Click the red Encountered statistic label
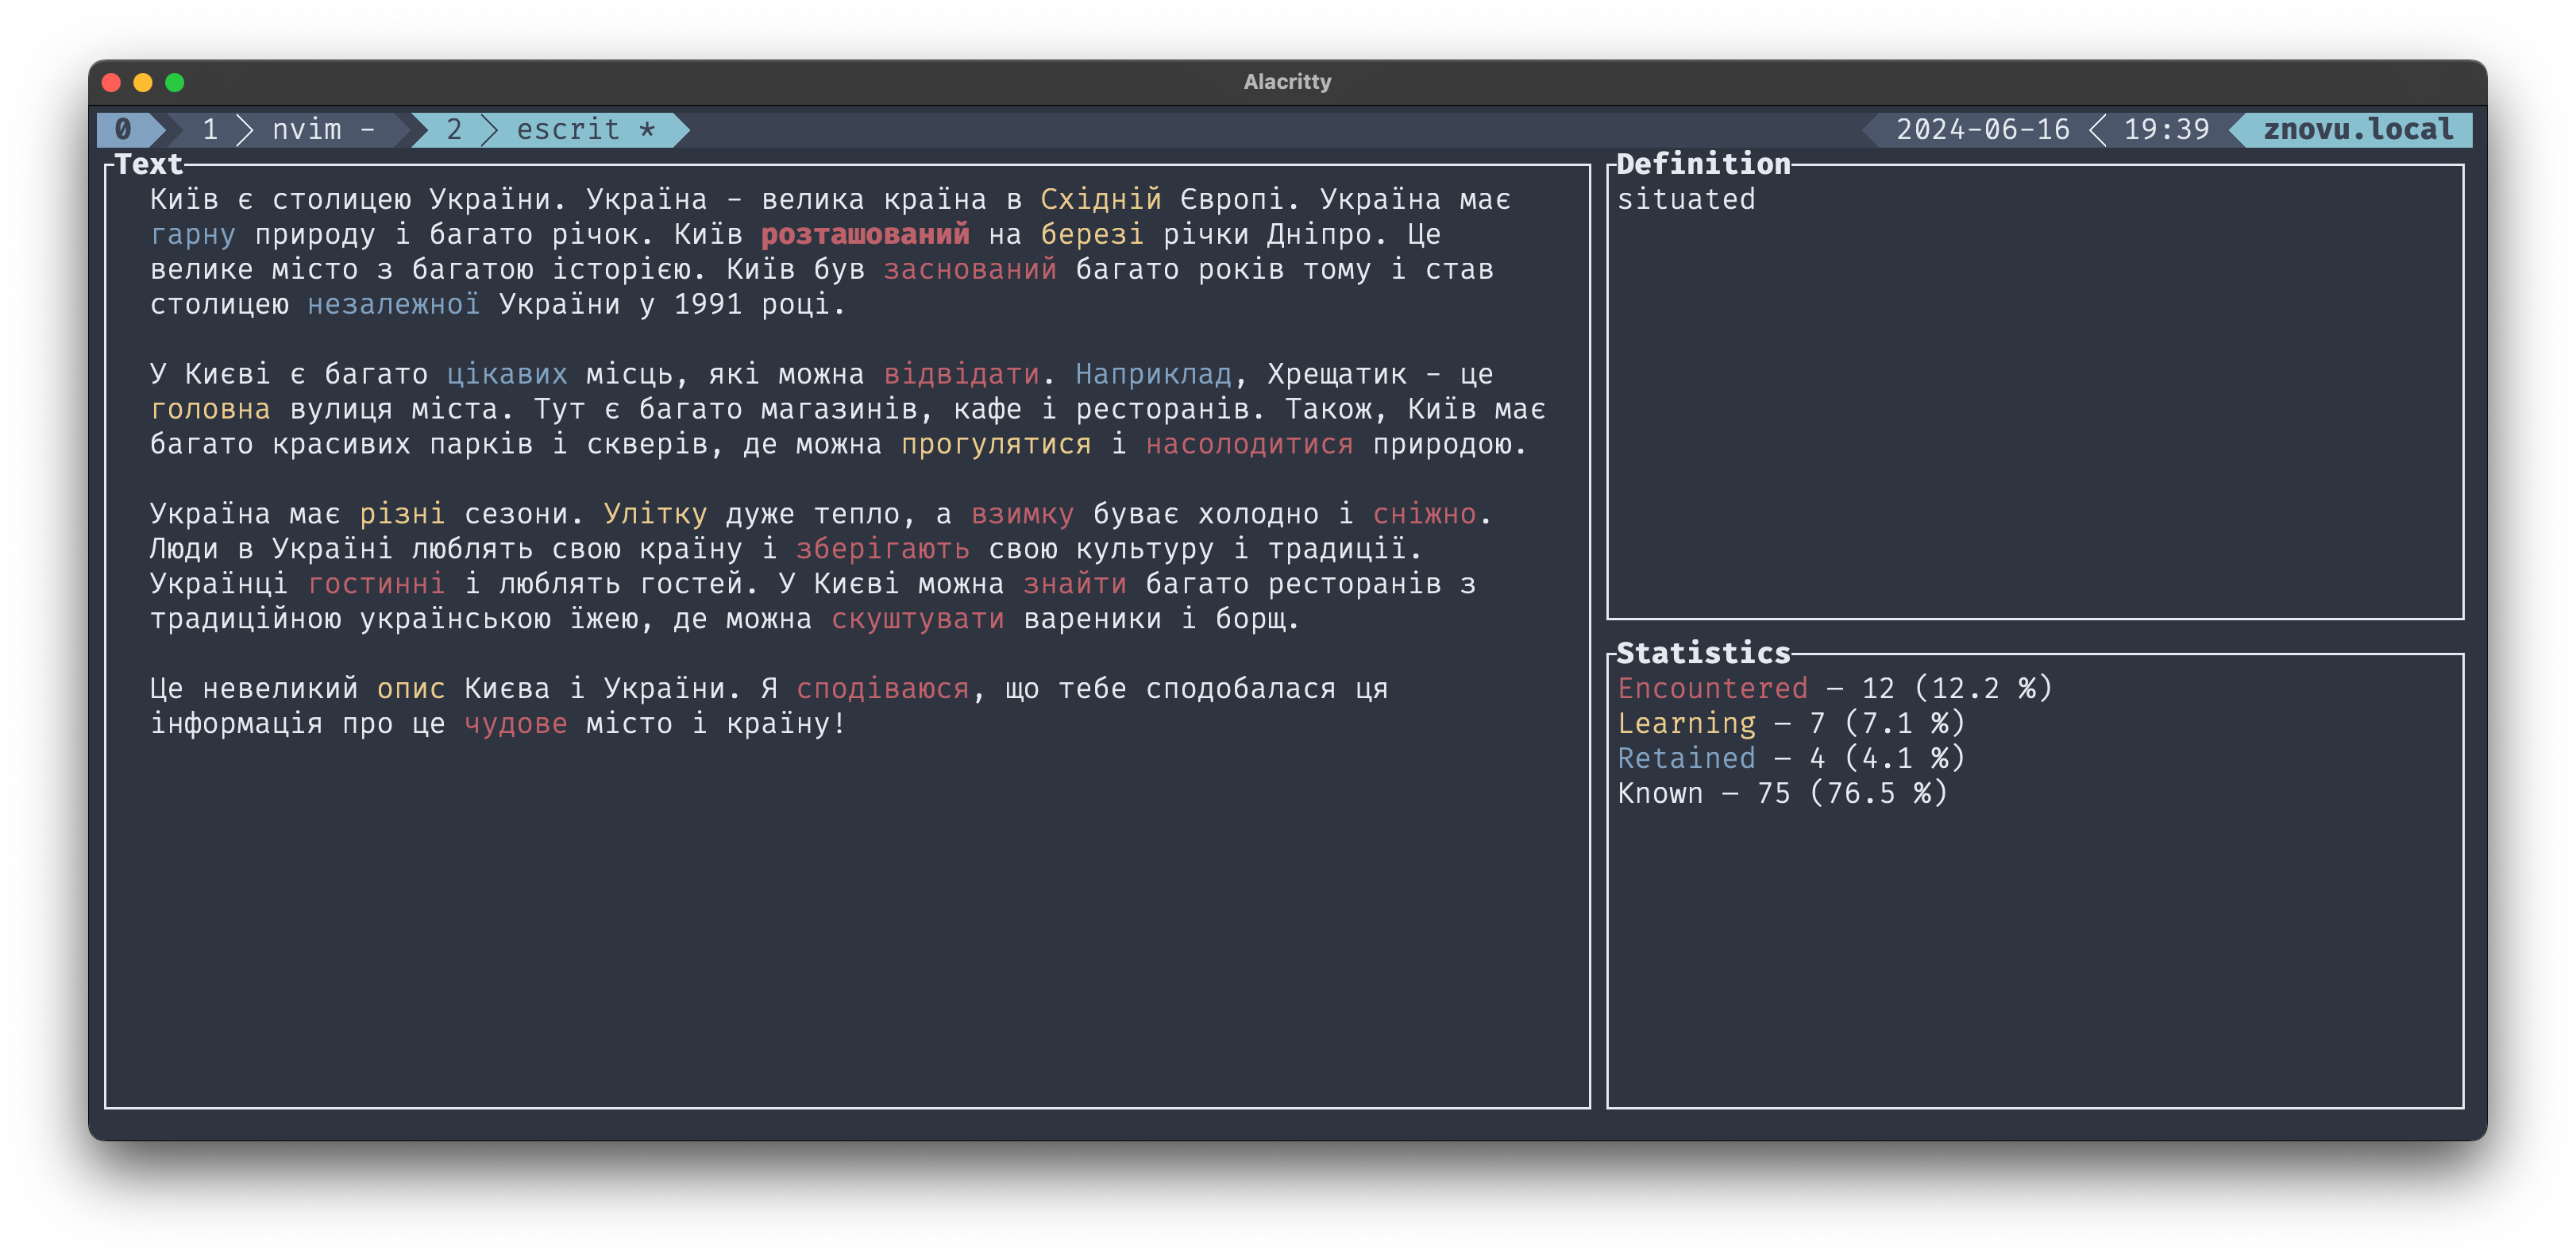The image size is (2576, 1258). [1712, 689]
